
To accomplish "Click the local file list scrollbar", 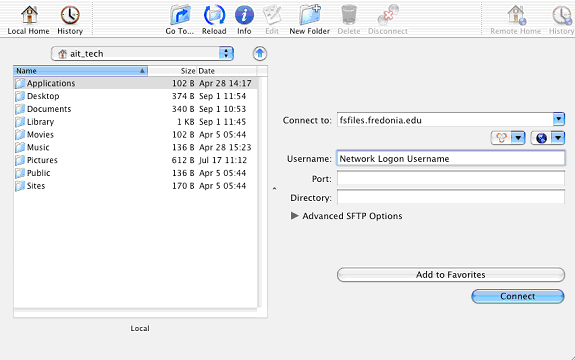I will coord(260,192).
